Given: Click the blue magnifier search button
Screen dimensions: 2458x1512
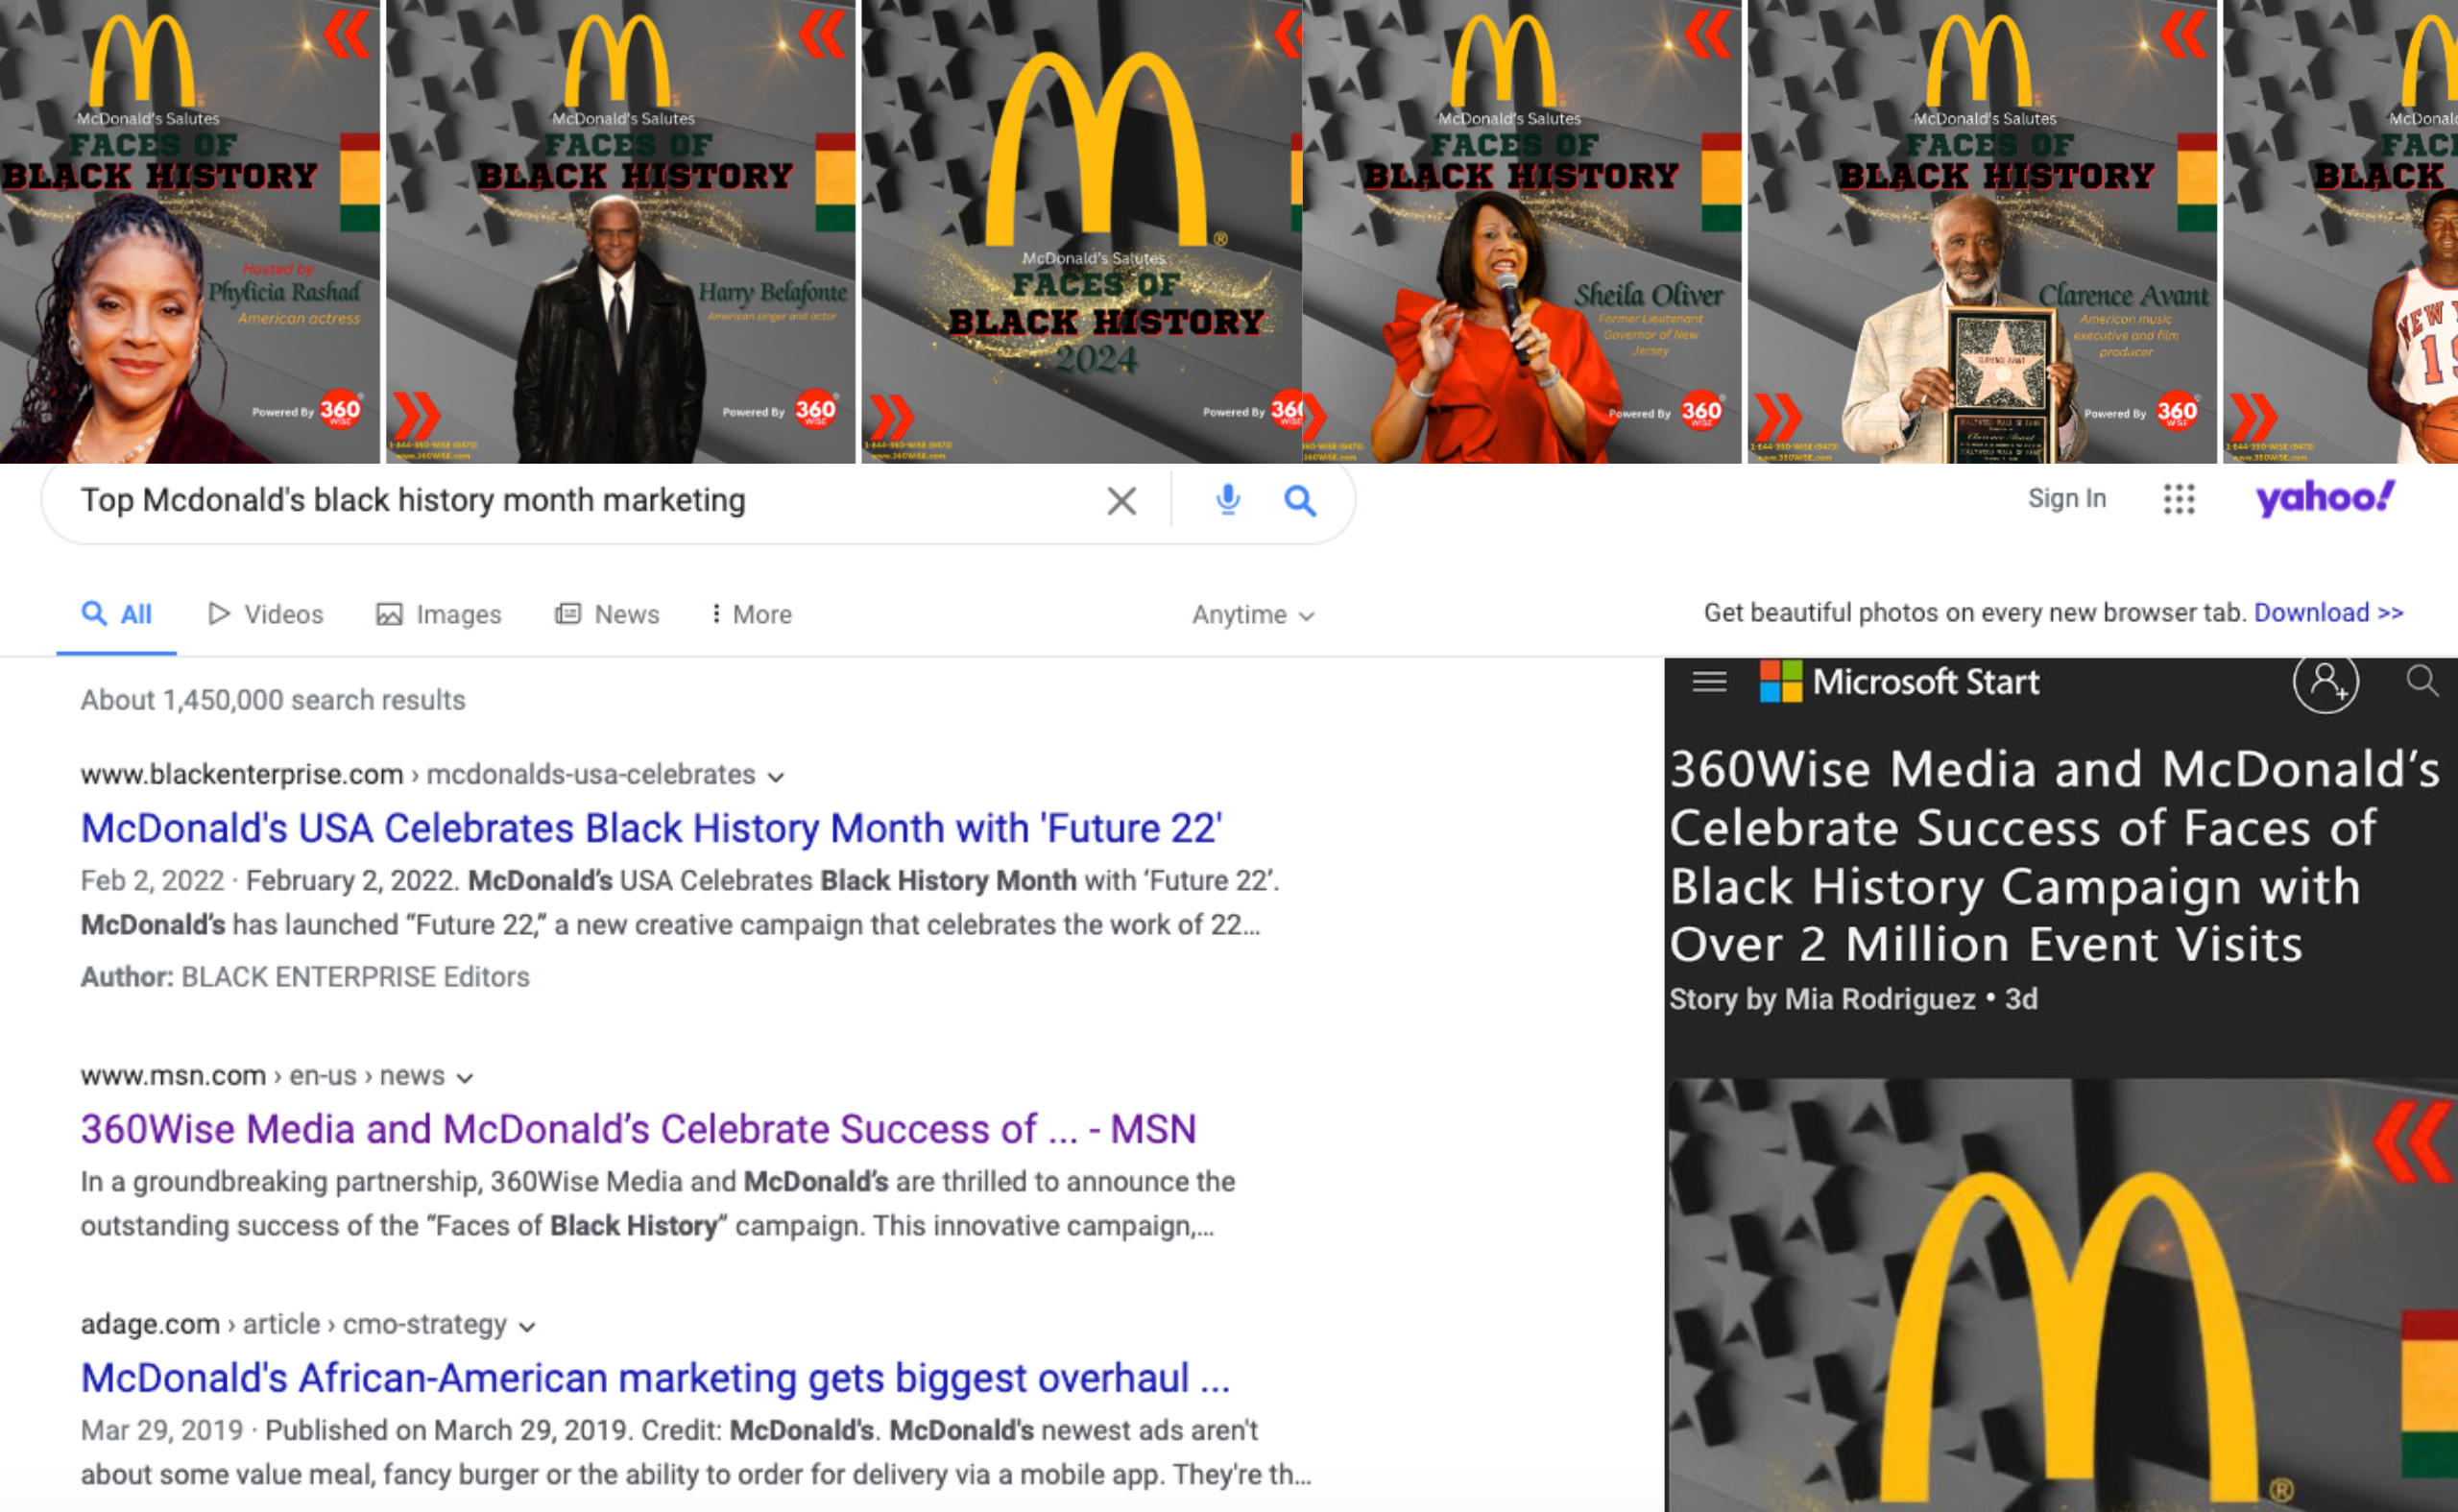Looking at the screenshot, I should click(1299, 500).
